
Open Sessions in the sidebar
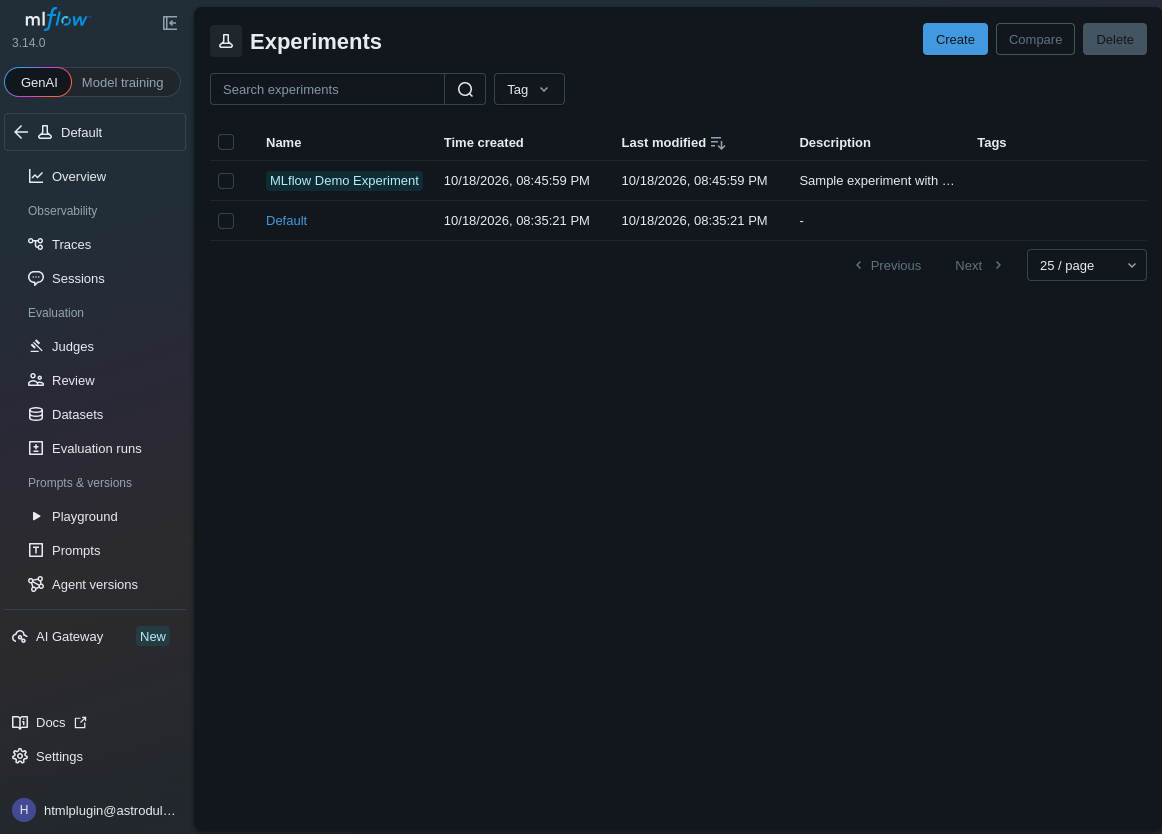(95, 278)
